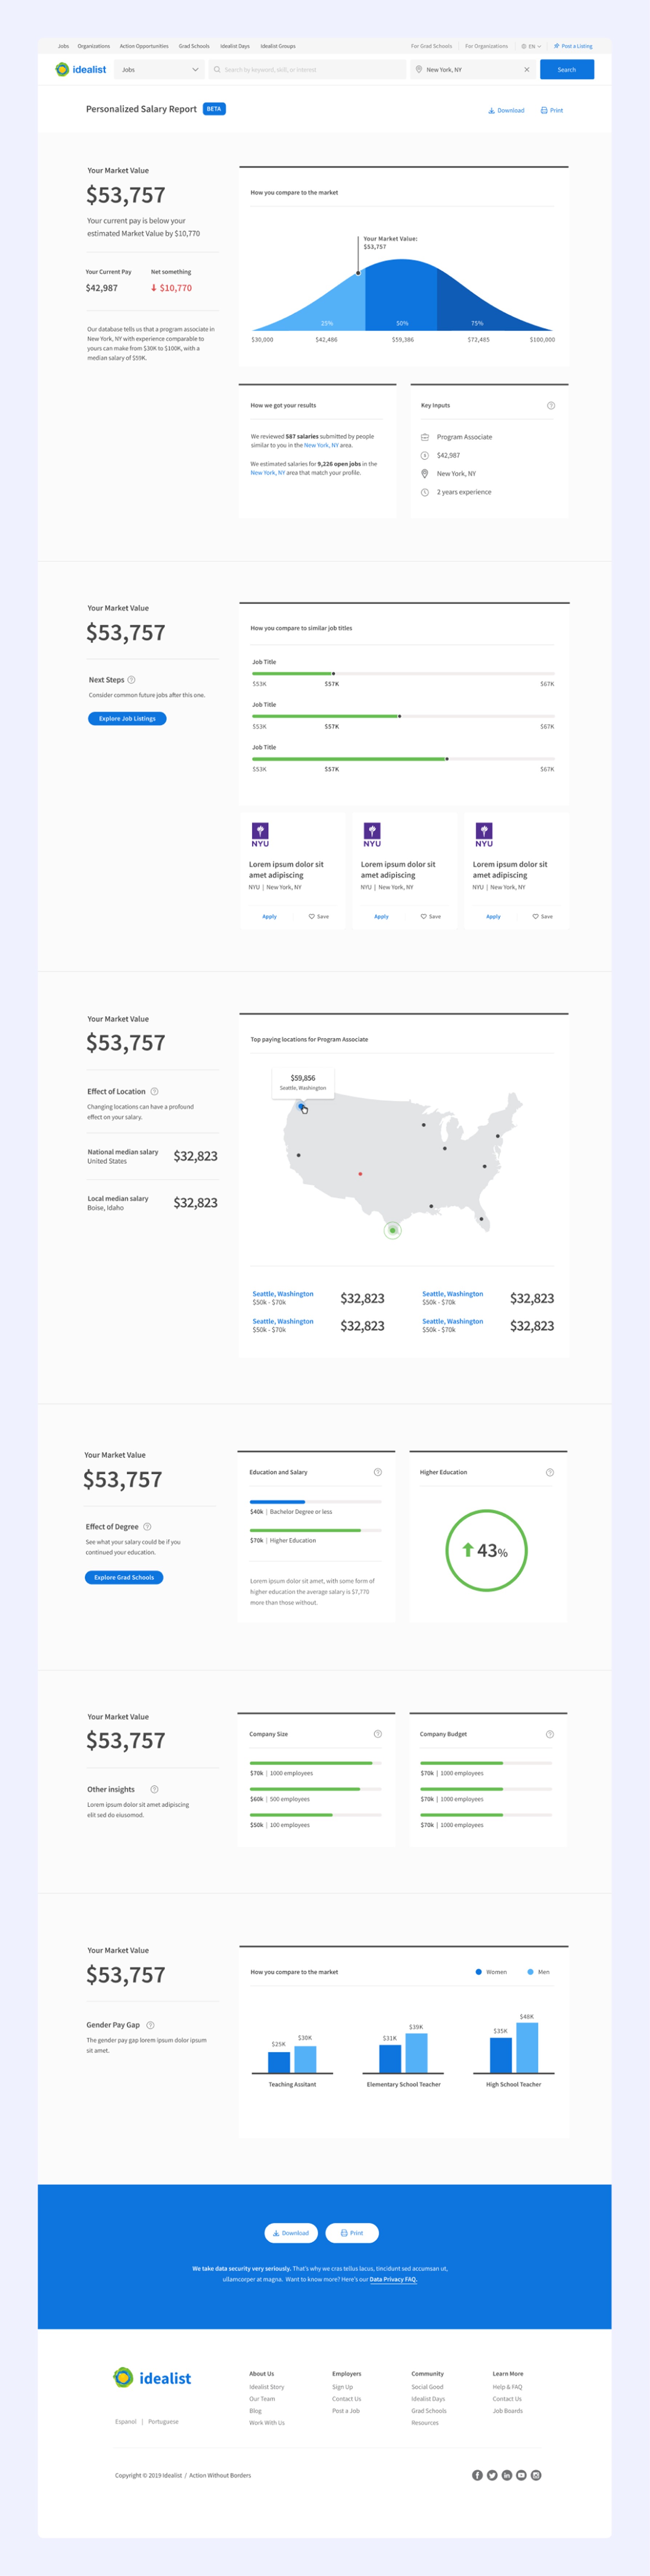This screenshot has height=2576, width=650.
Task: Open the LinkedIn icon in the footer
Action: (507, 2475)
